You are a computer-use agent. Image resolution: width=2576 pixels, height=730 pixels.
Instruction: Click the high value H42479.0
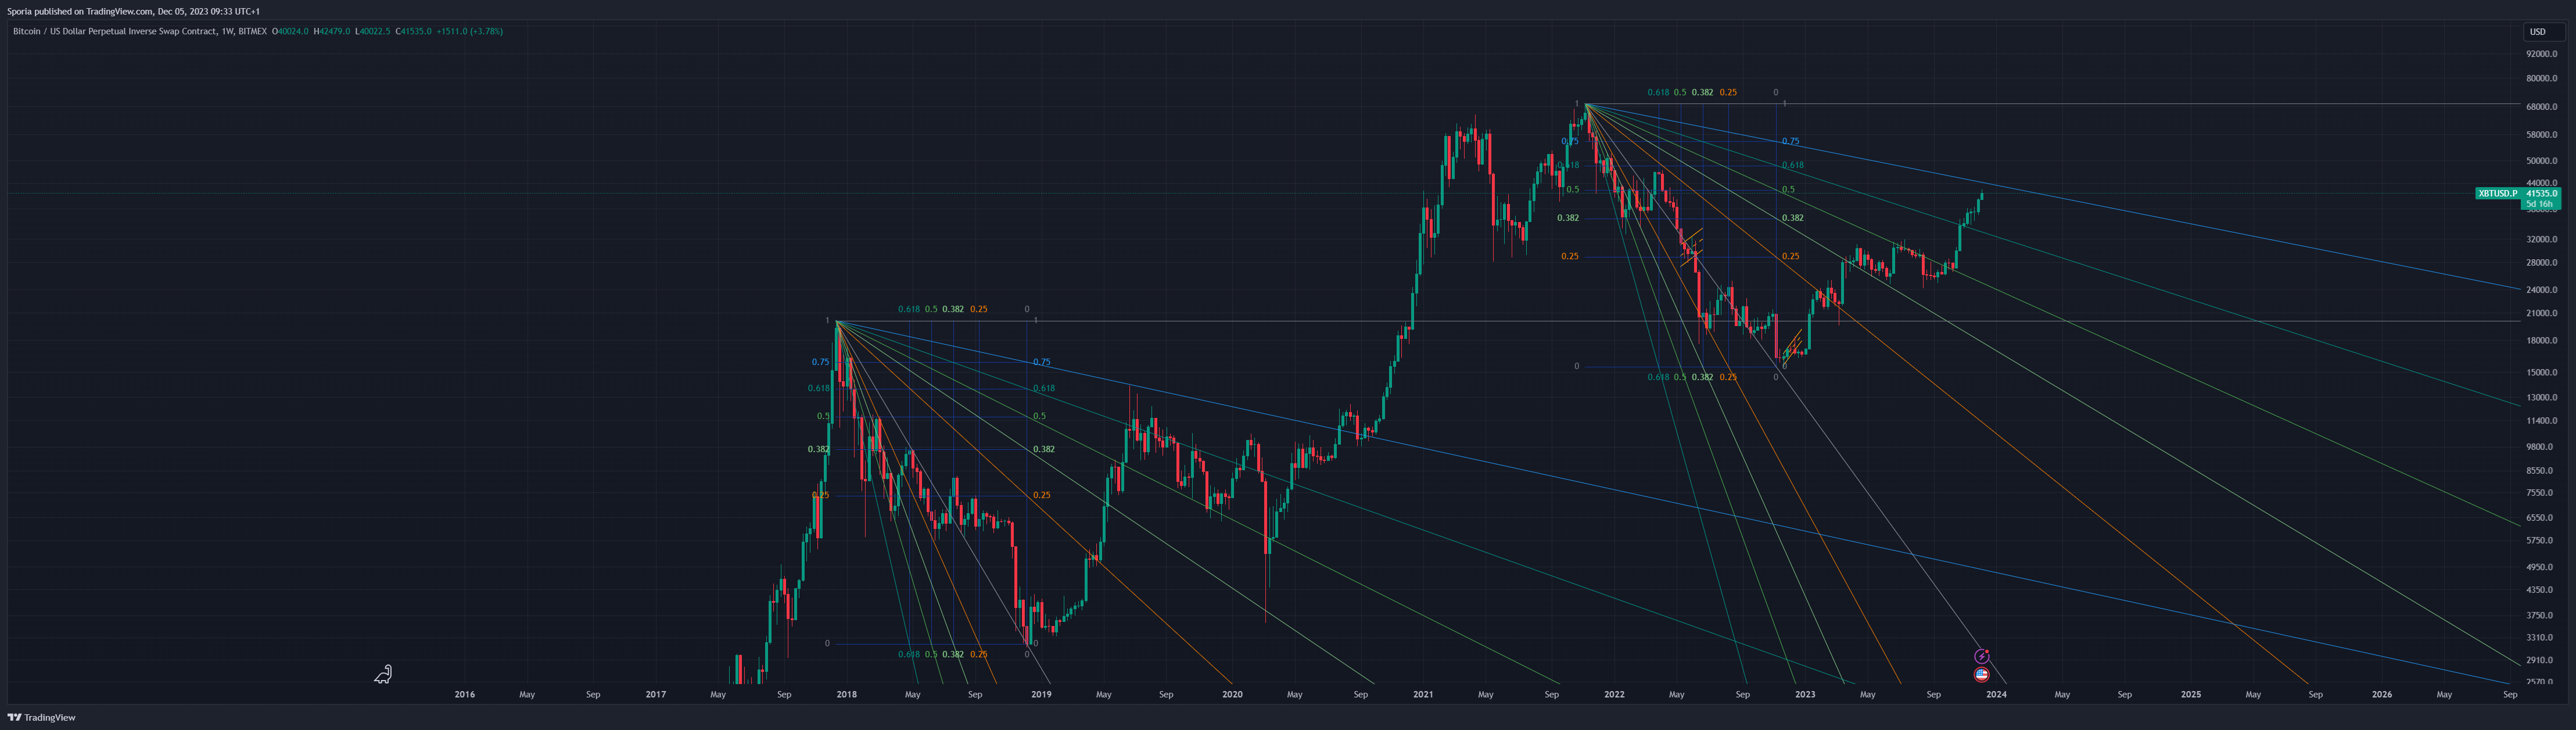click(x=332, y=32)
